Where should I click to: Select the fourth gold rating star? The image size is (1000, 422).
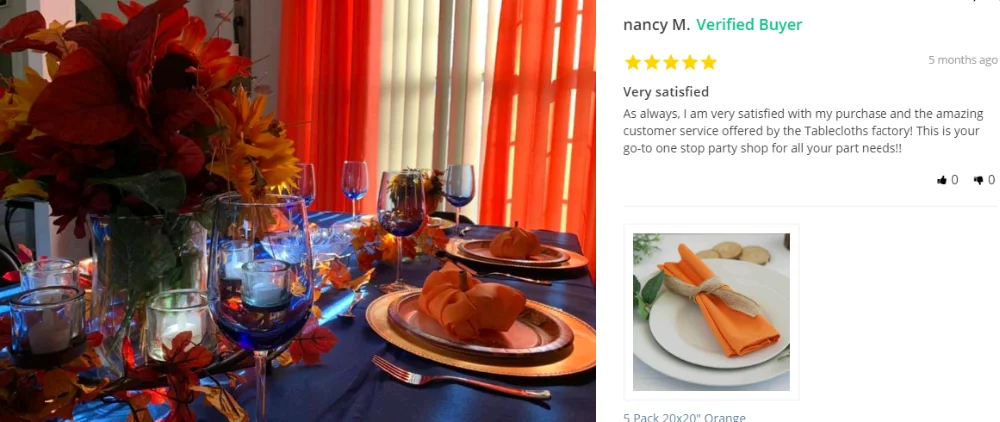click(x=690, y=62)
